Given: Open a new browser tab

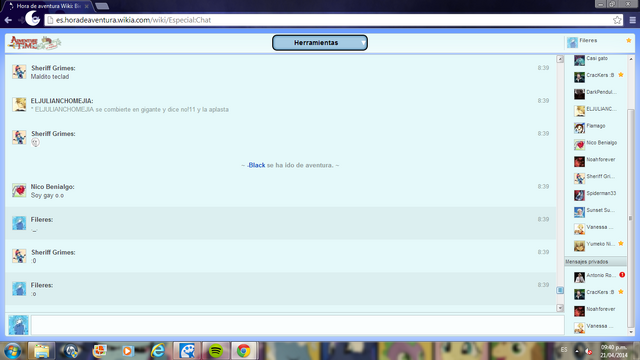Looking at the screenshot, I should tap(102, 6).
